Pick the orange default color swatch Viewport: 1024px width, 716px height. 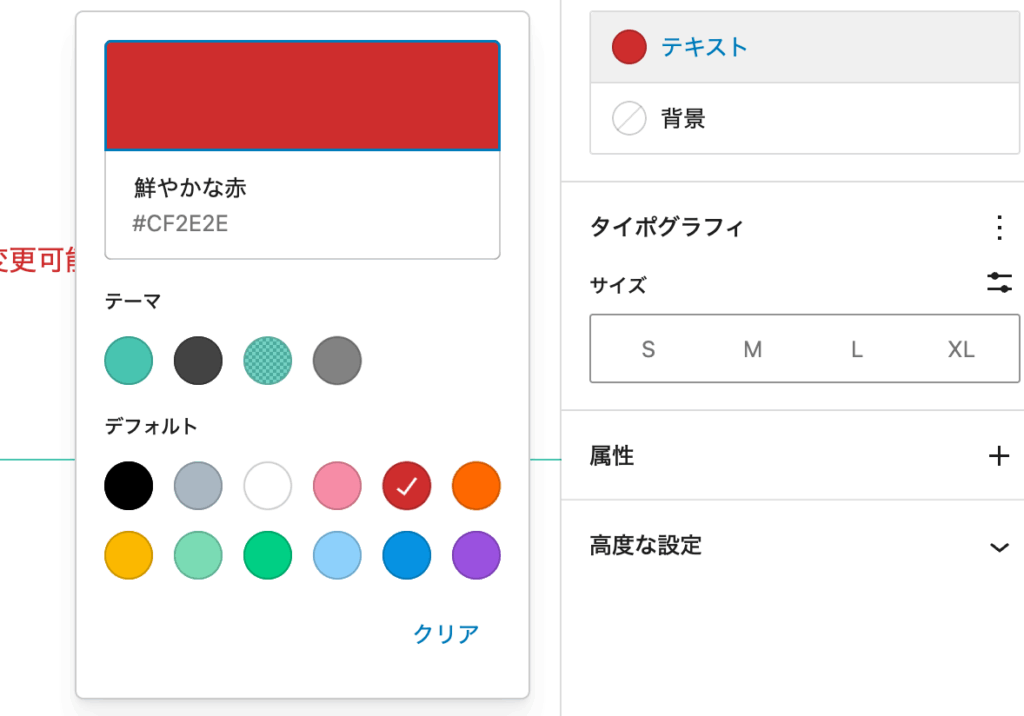[x=476, y=487]
